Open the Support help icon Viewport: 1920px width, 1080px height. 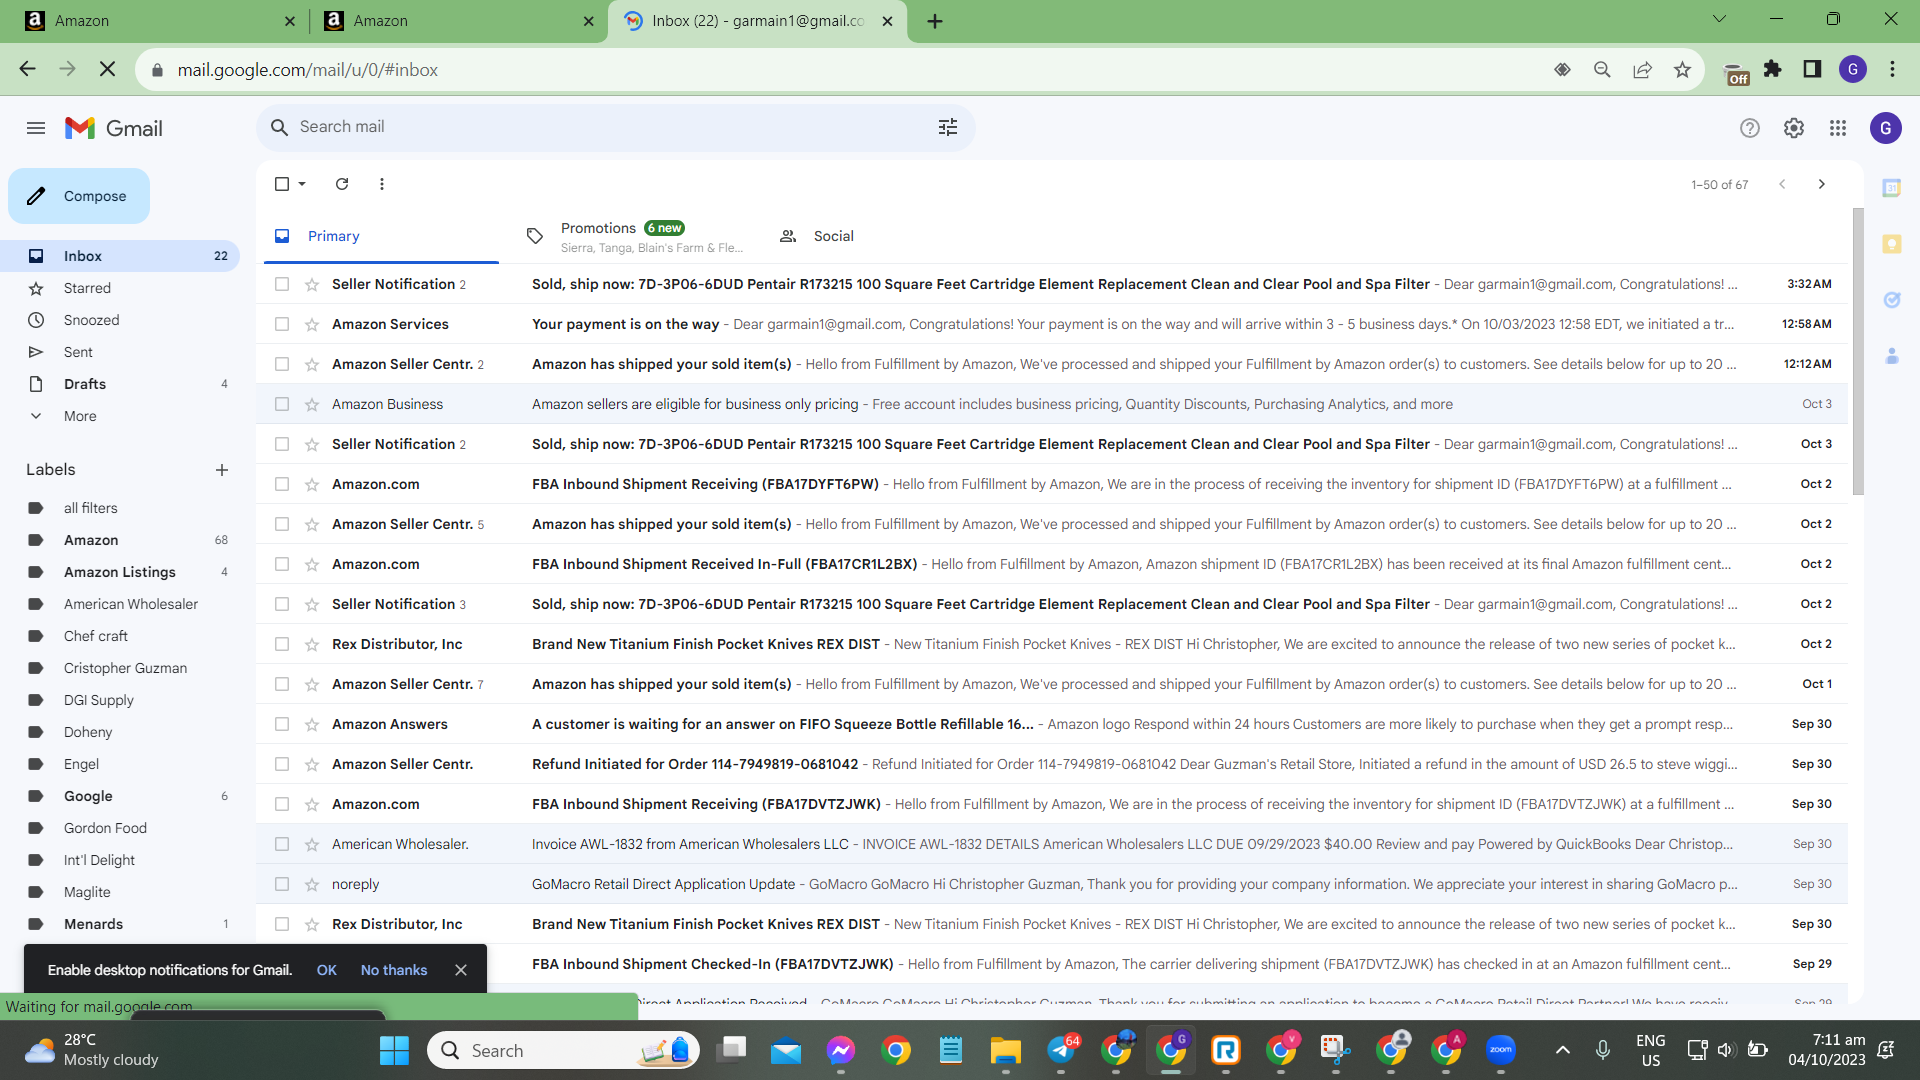1750,128
